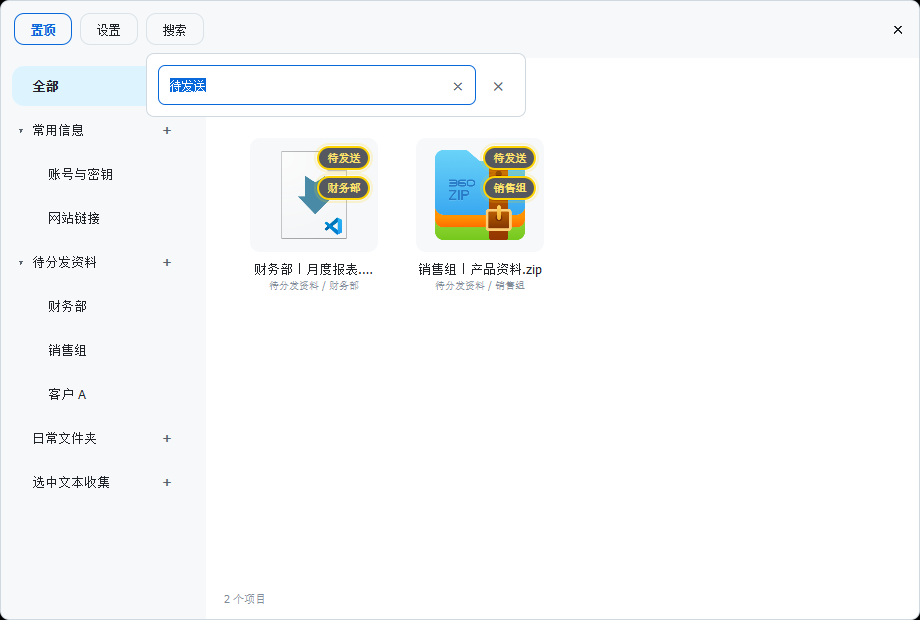The width and height of the screenshot is (920, 620).
Task: Click 待发送 tag on 产品资料.zip
Action: (x=510, y=158)
